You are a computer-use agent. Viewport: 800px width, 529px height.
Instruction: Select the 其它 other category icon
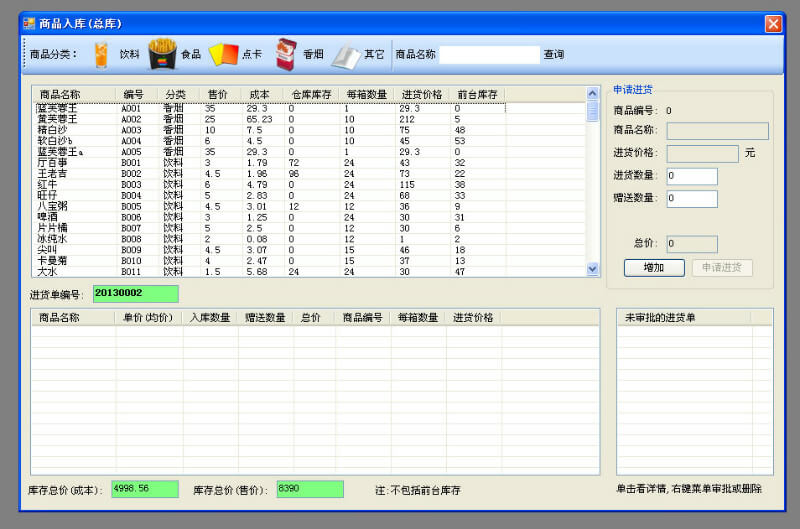tap(346, 55)
